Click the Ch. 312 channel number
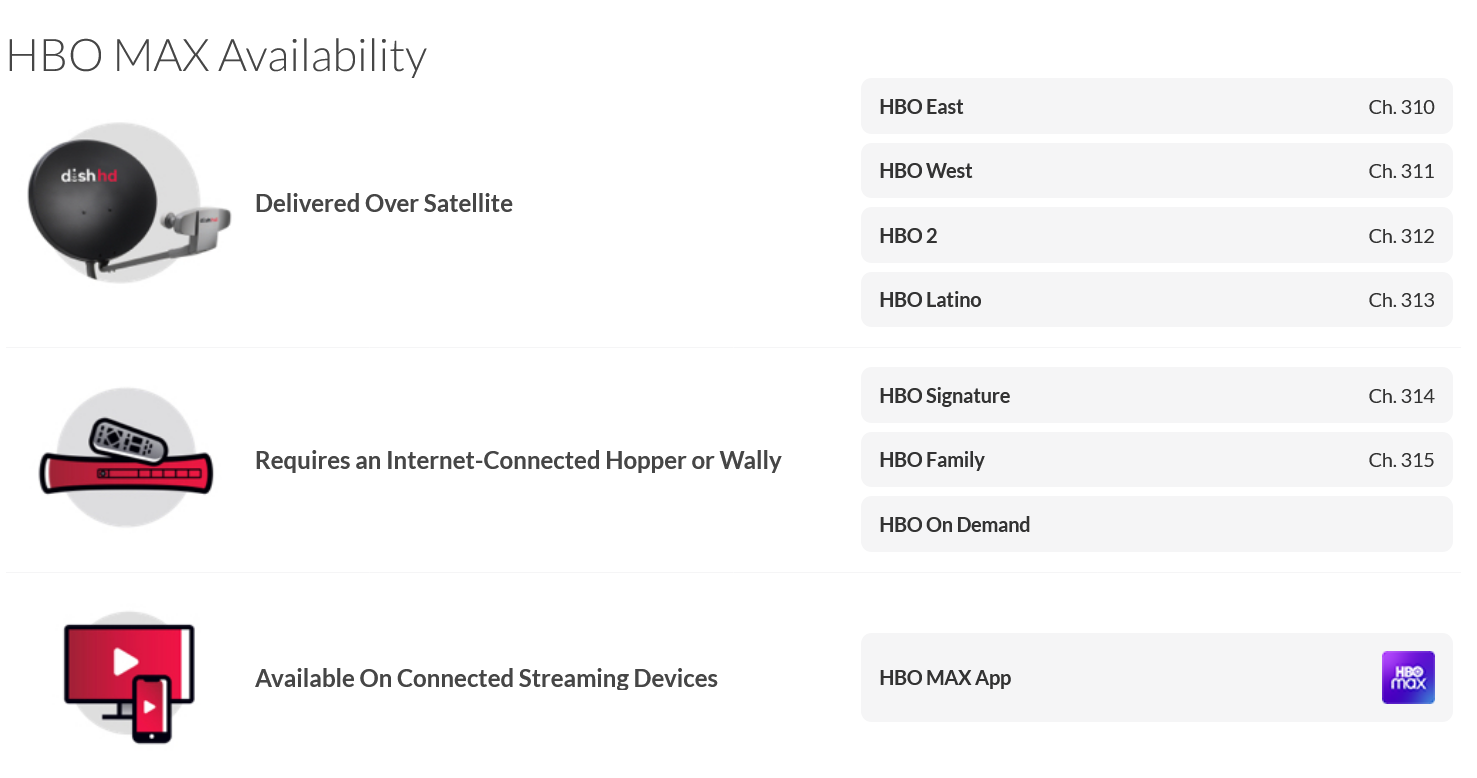This screenshot has width=1477, height=778. [1401, 236]
